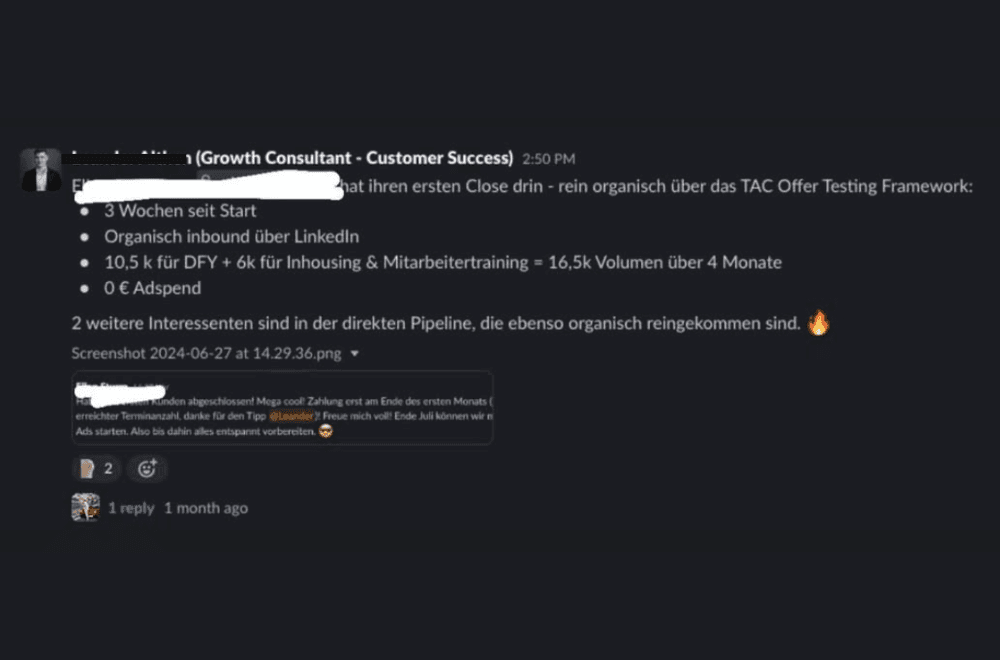Click the 'Organisch inbound über LinkedIn' bullet line
This screenshot has height=660, width=1000.
coord(232,237)
